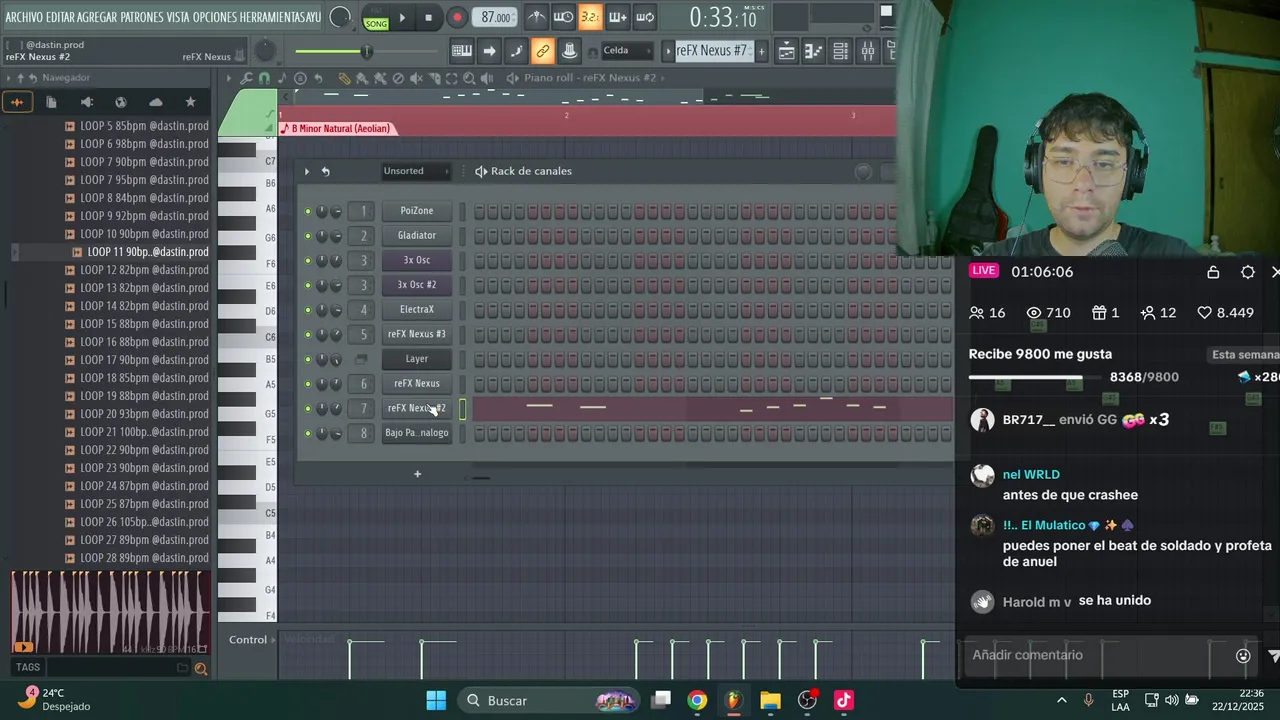Screen dimensions: 1280x720
Task: Mute the PoiZone channel green LED
Action: click(308, 211)
